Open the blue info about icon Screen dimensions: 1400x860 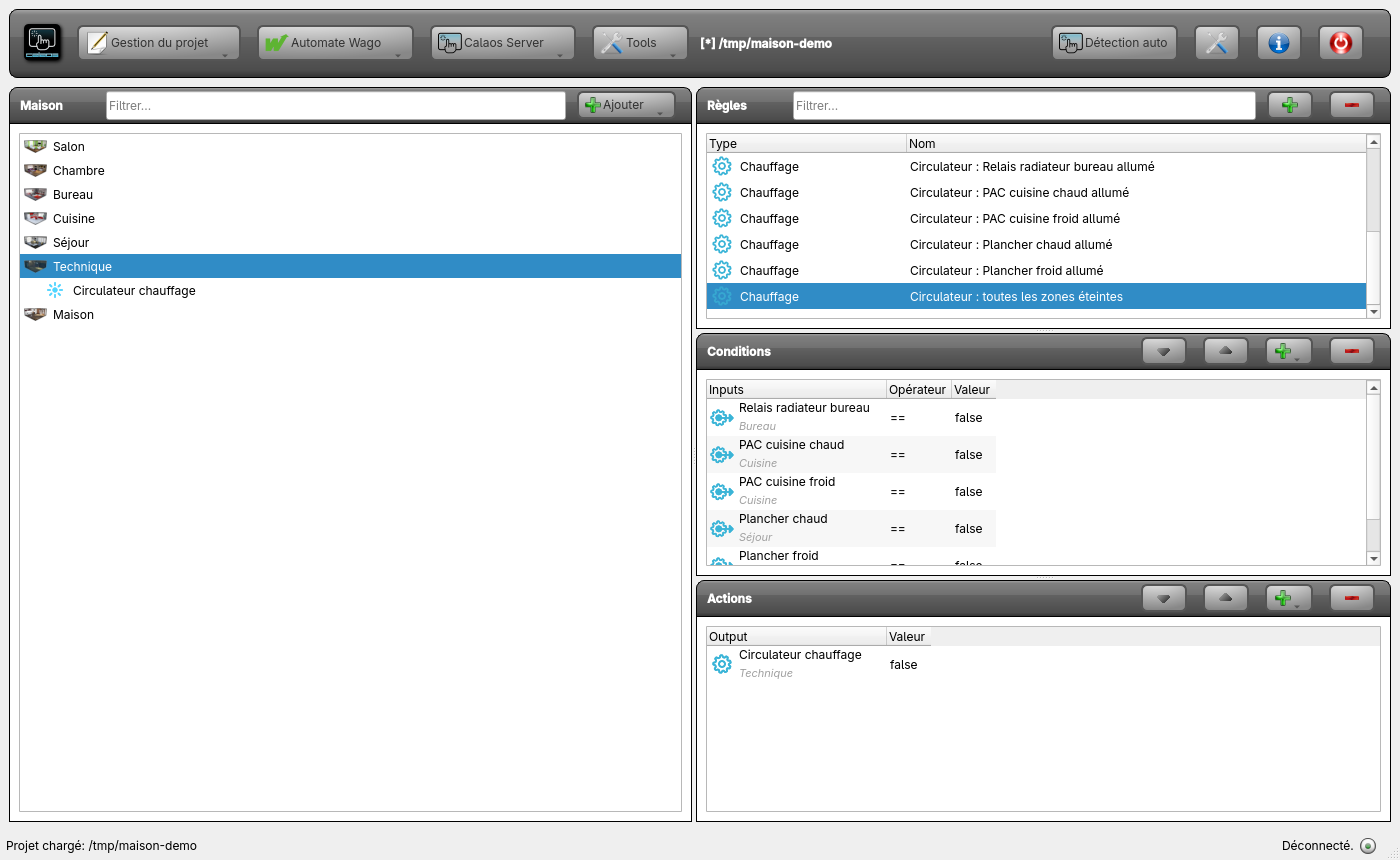[x=1279, y=43]
